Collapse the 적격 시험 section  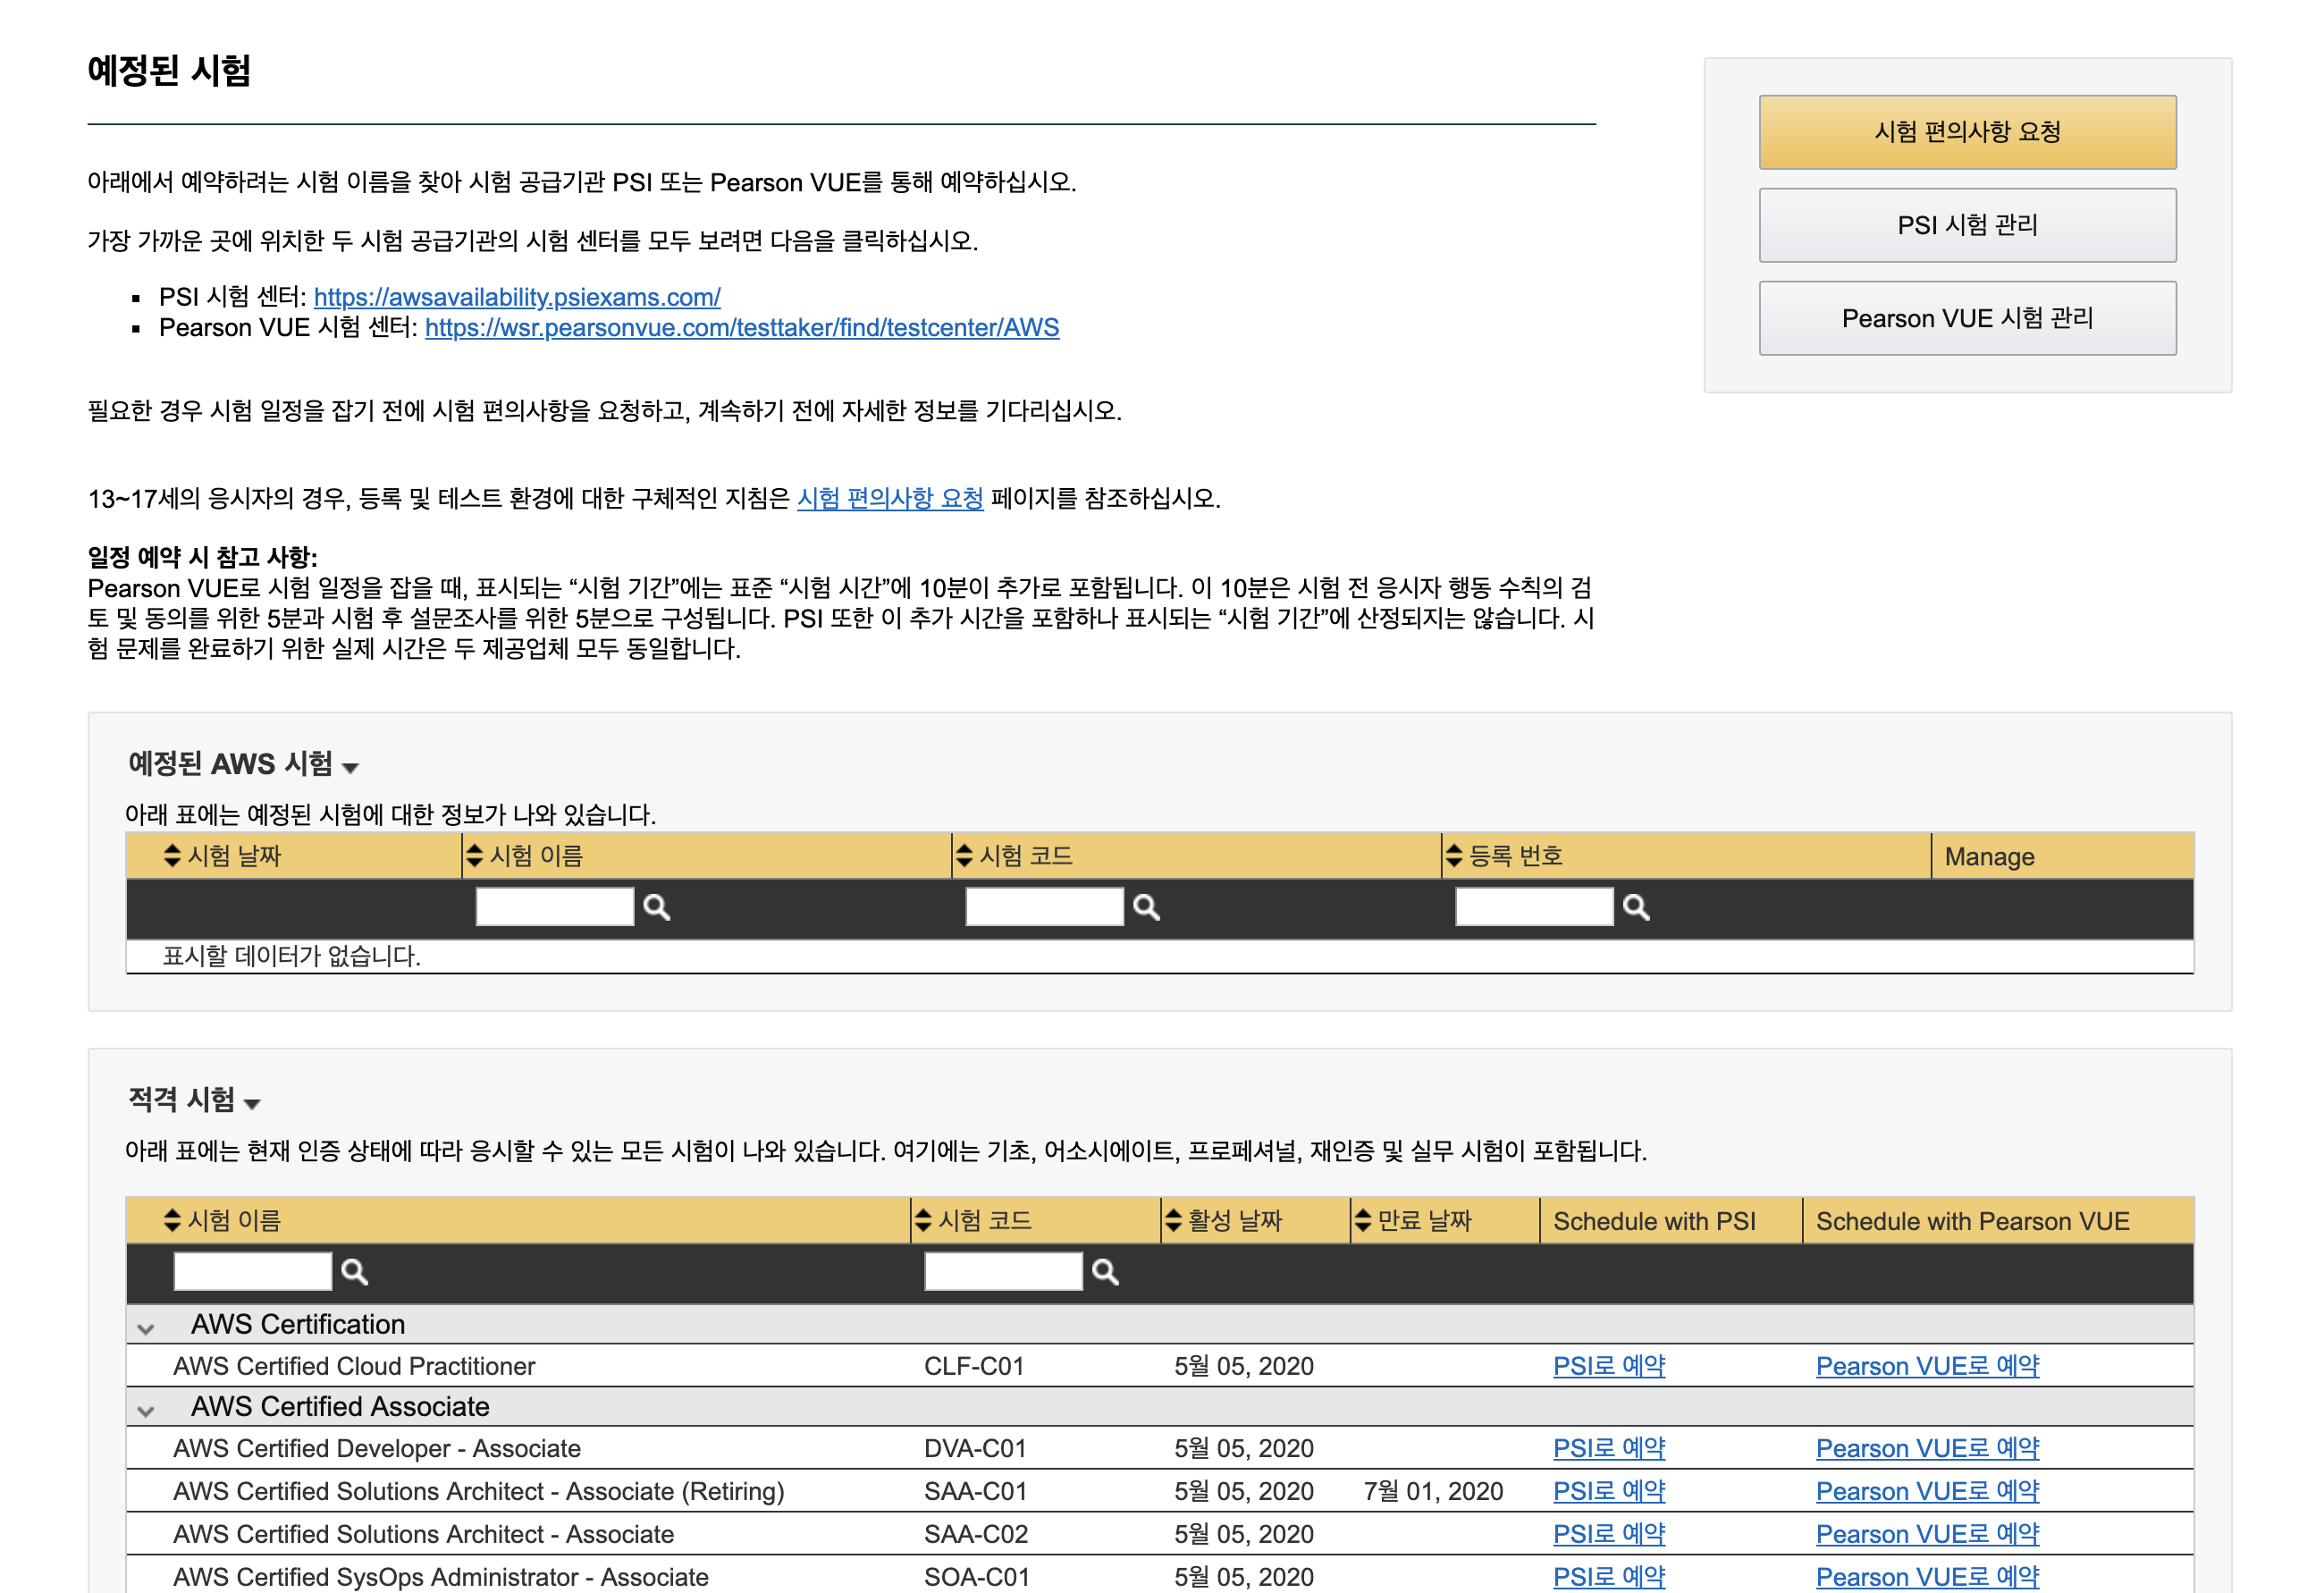click(252, 1104)
